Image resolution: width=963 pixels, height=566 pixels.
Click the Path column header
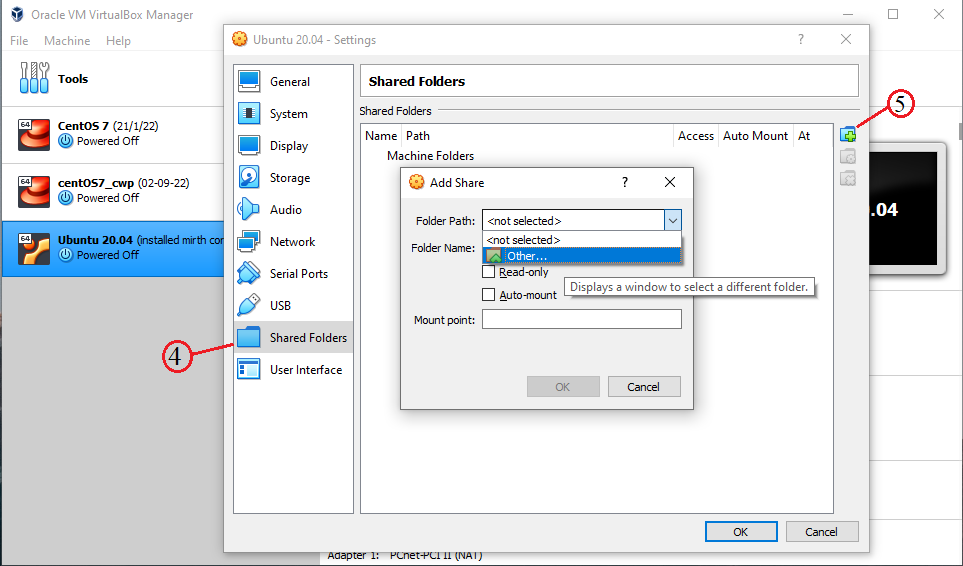pos(537,136)
